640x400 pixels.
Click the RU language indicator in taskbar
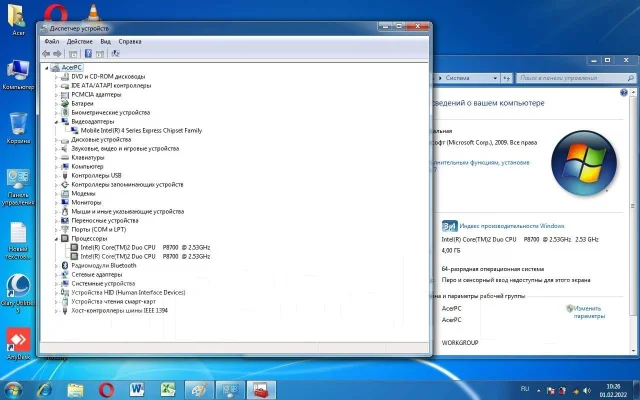525,389
